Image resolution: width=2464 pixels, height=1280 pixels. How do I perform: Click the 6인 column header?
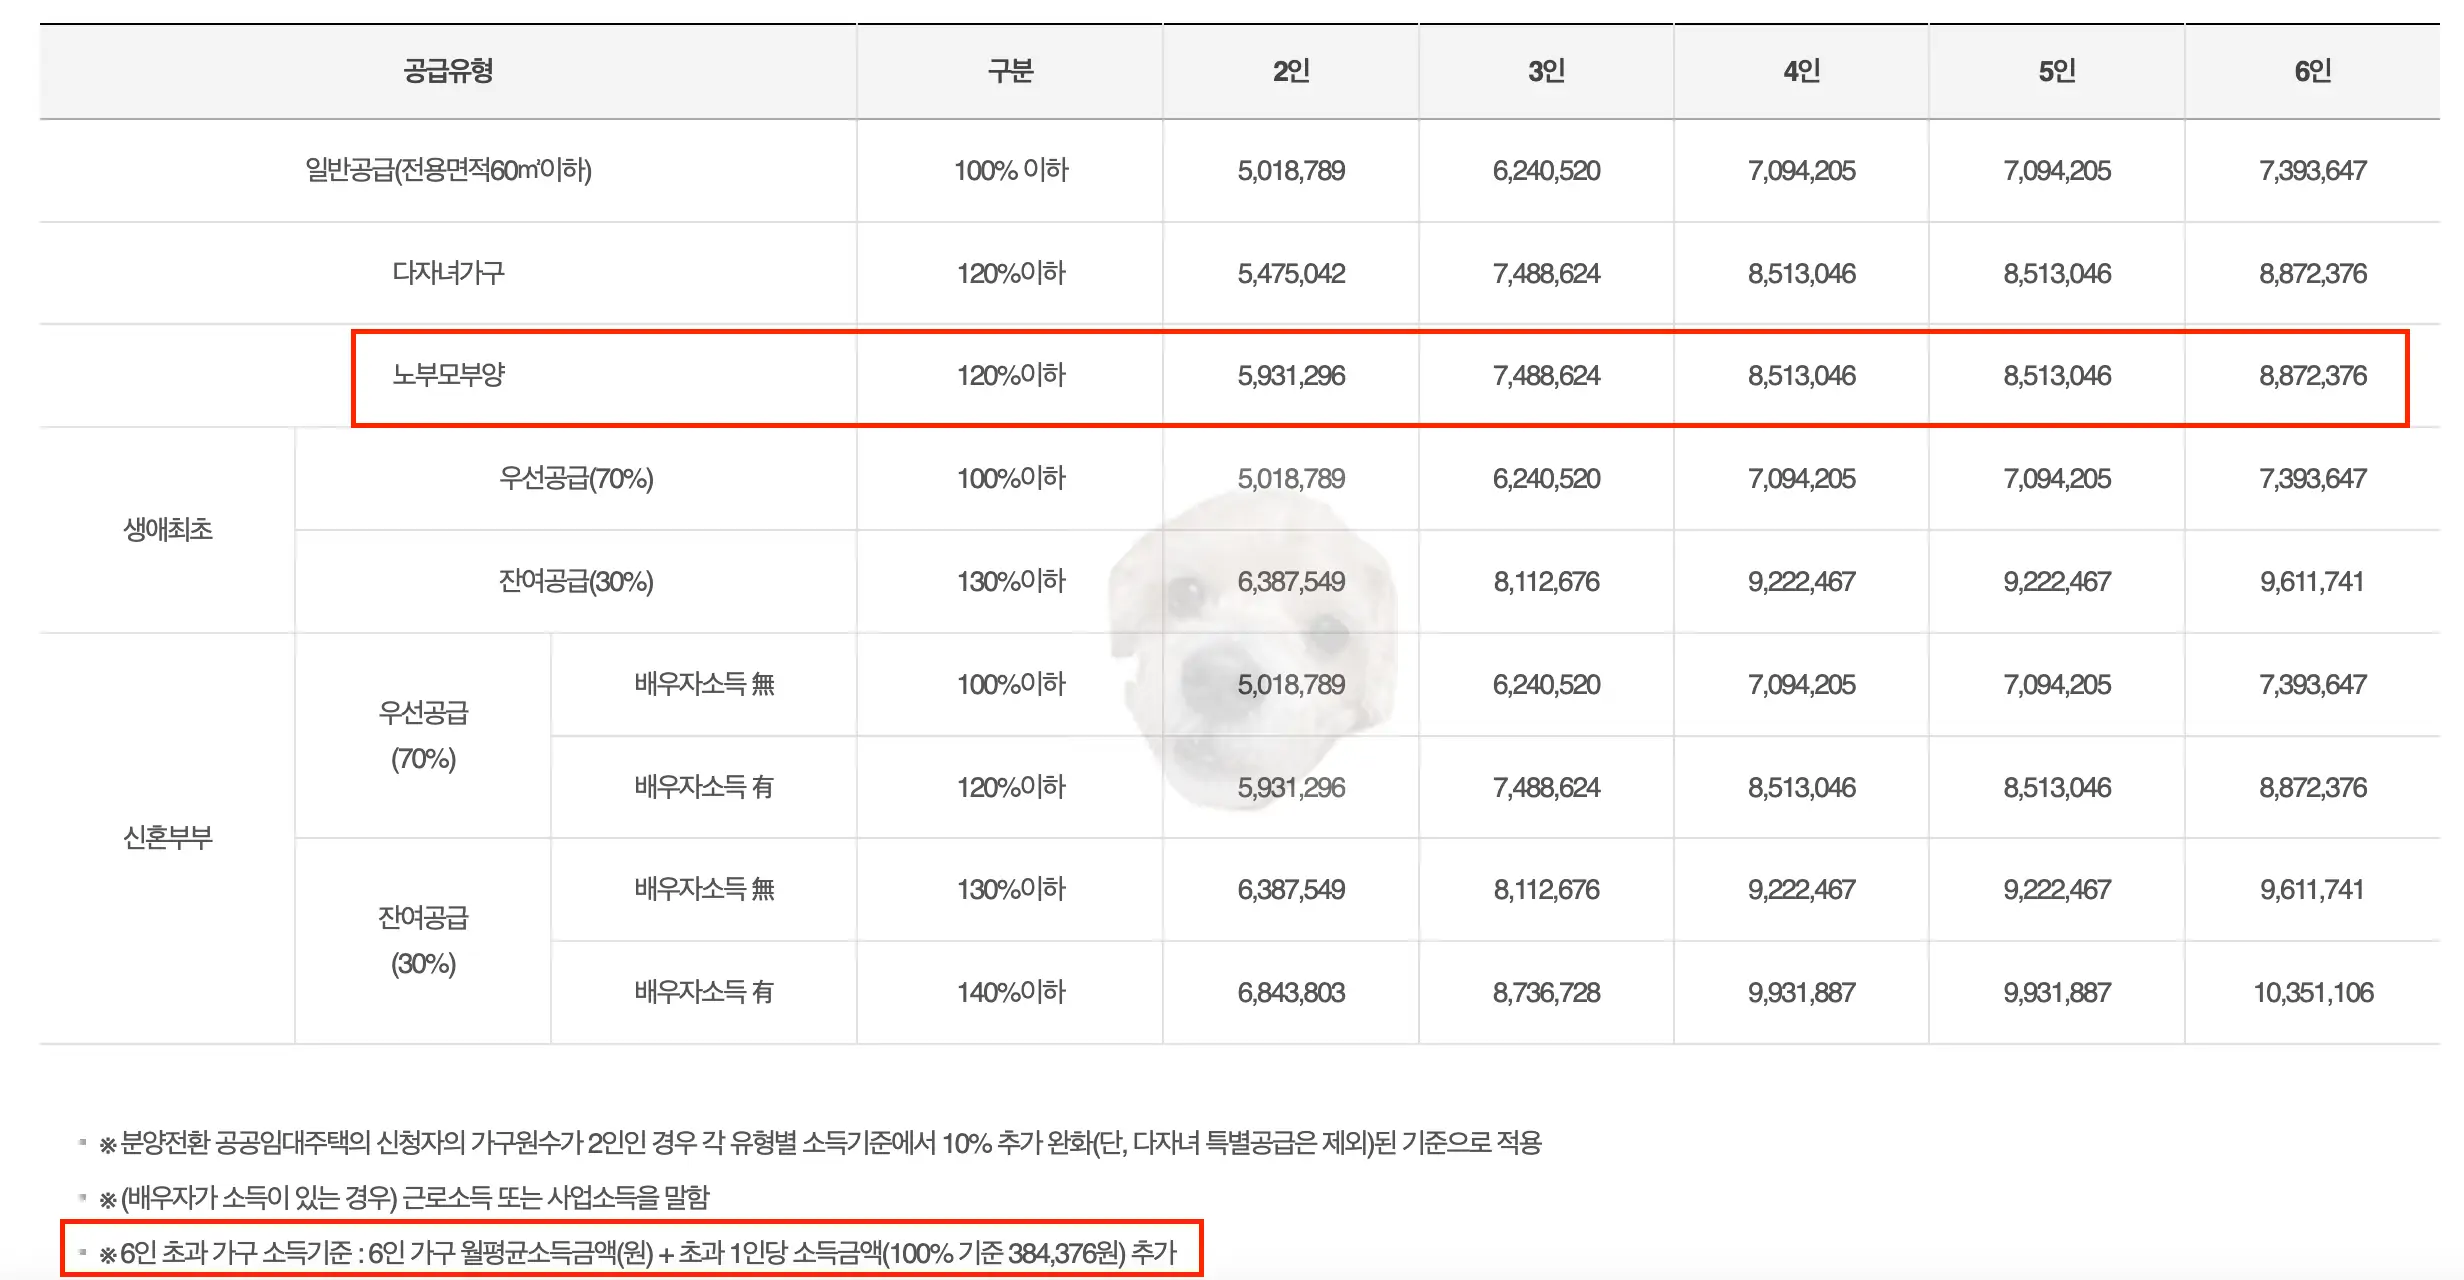click(2310, 70)
